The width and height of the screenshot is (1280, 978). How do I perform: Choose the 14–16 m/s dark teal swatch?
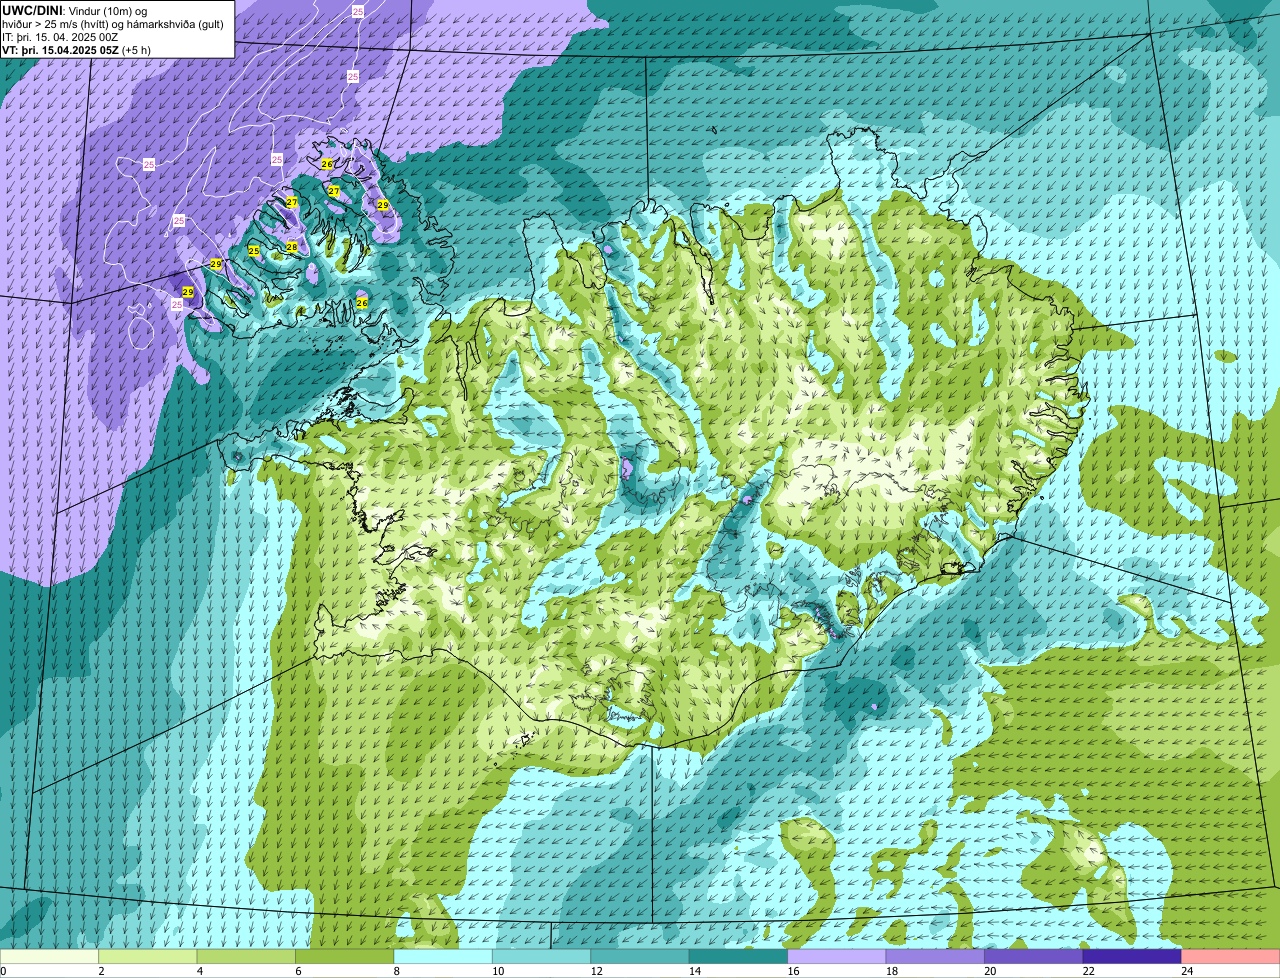point(738,957)
